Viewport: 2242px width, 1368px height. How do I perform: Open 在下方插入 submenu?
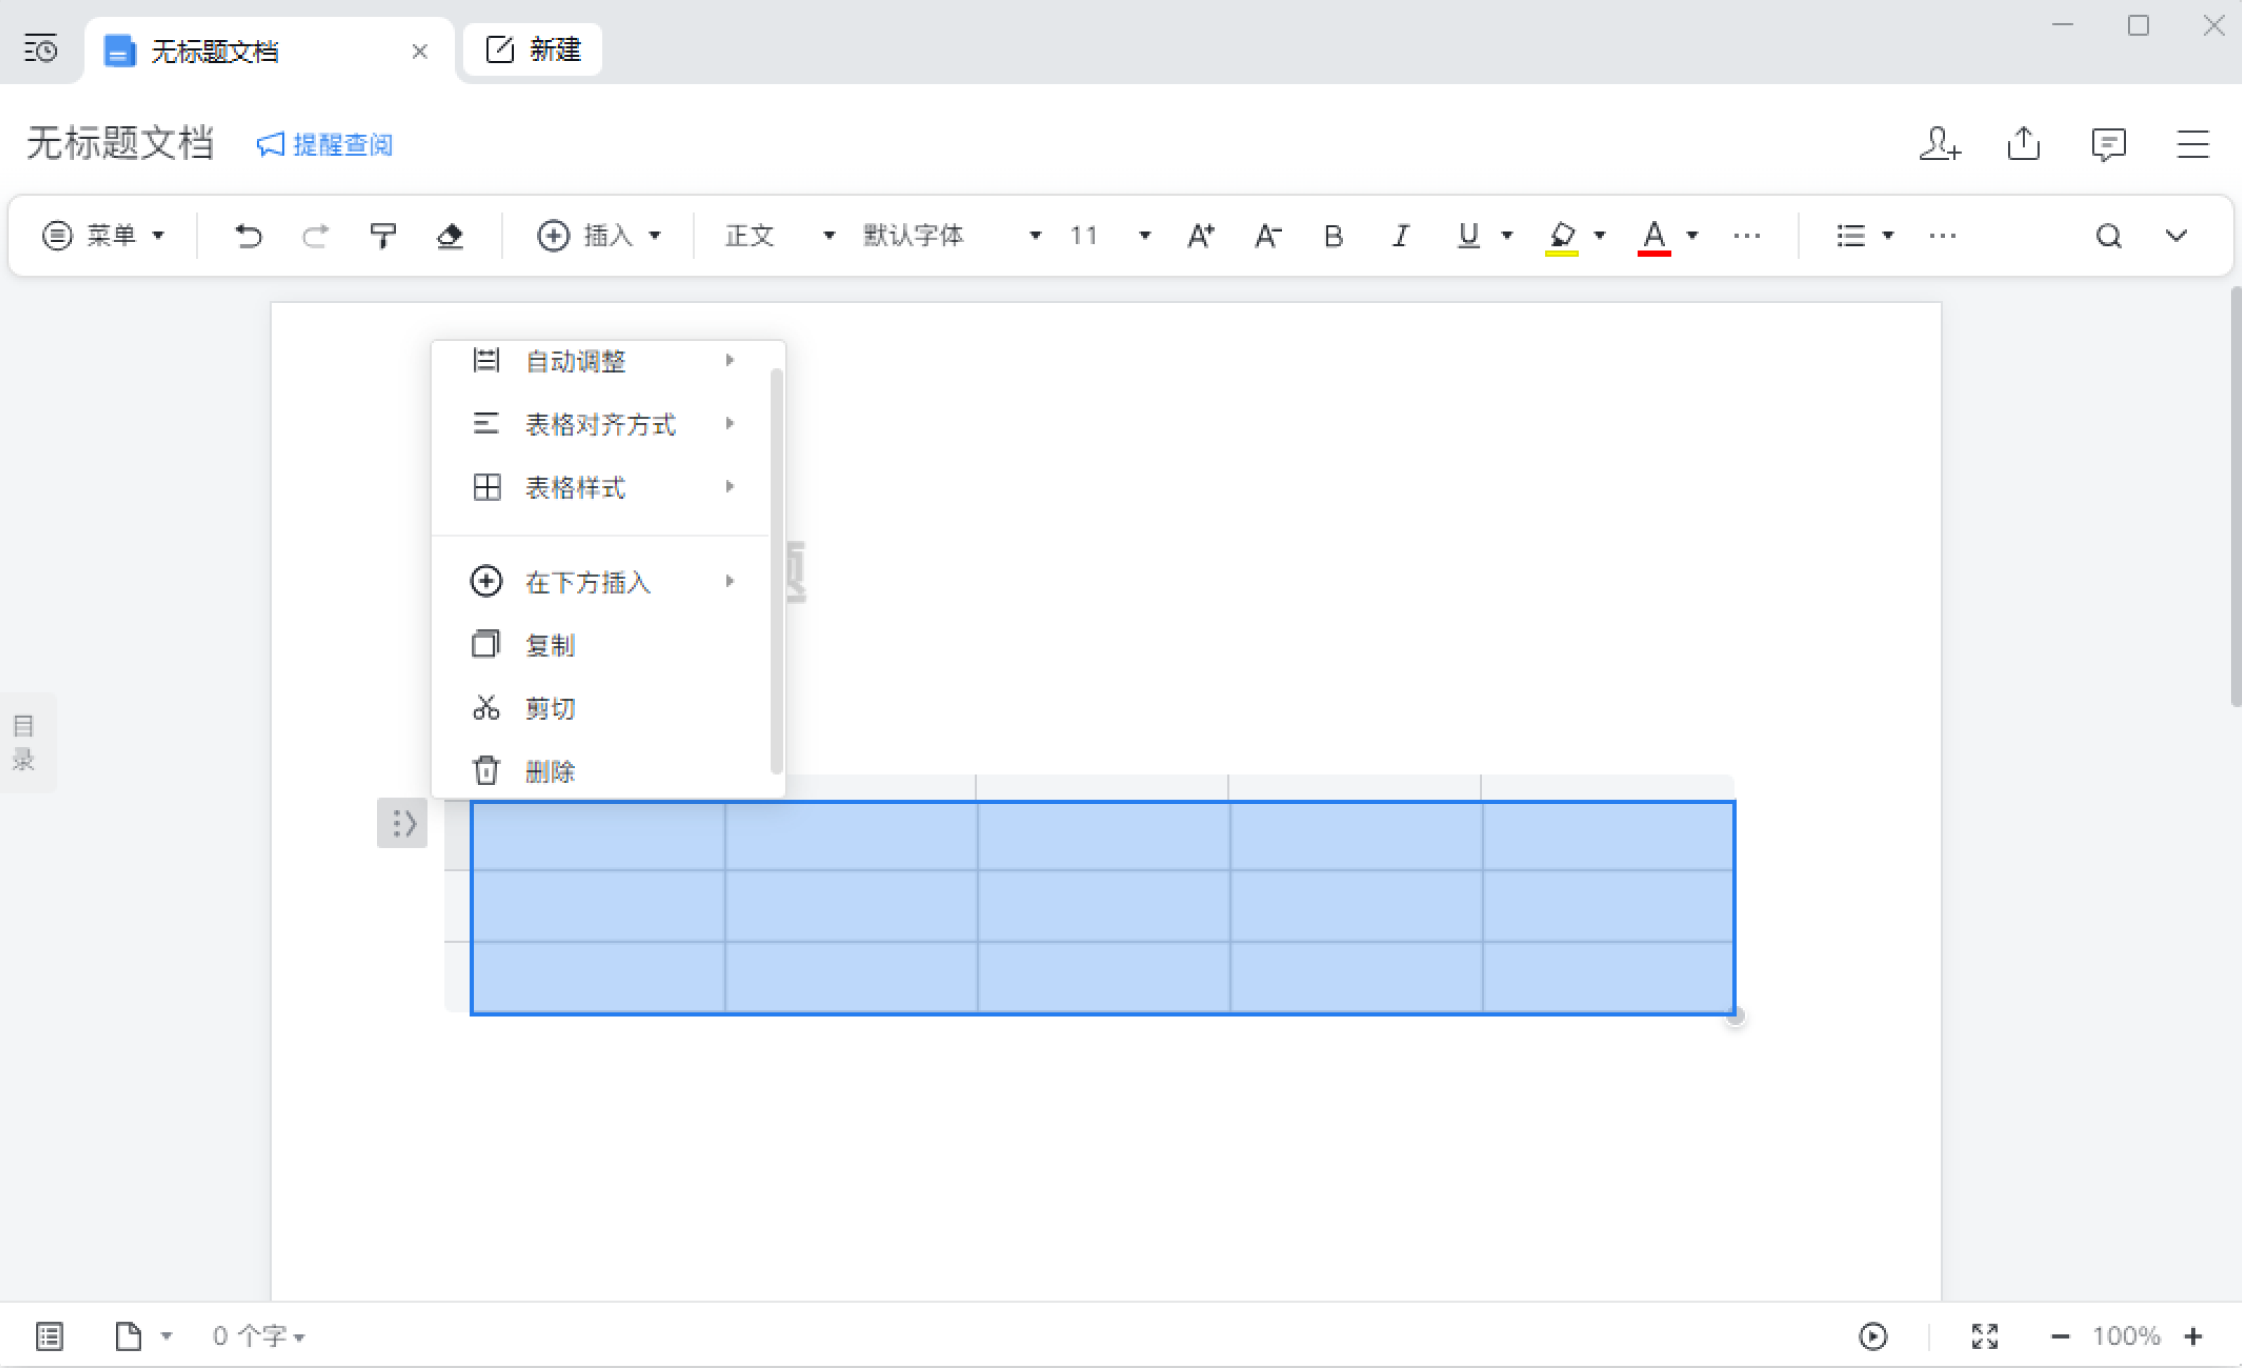pyautogui.click(x=602, y=582)
